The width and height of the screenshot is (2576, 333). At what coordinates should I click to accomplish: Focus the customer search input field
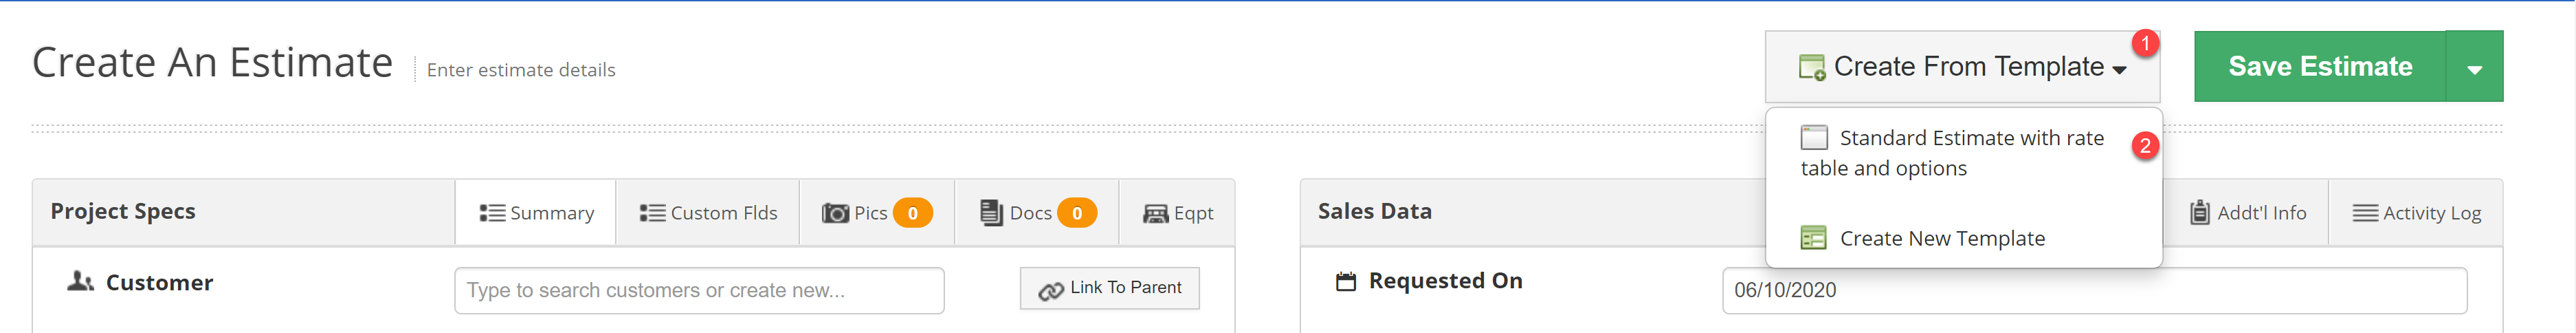tap(699, 290)
